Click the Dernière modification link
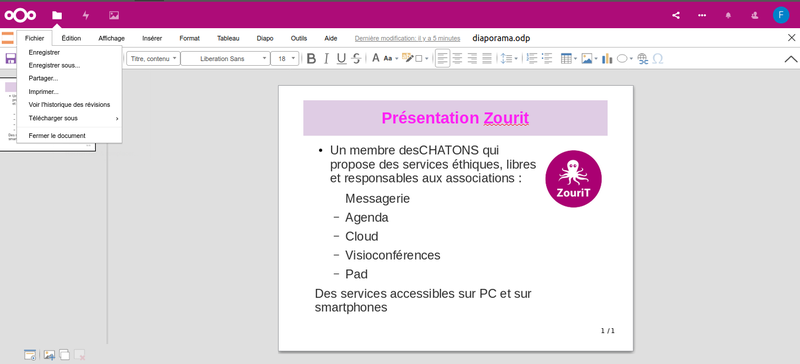Viewport: 800px width, 364px height. pos(407,38)
